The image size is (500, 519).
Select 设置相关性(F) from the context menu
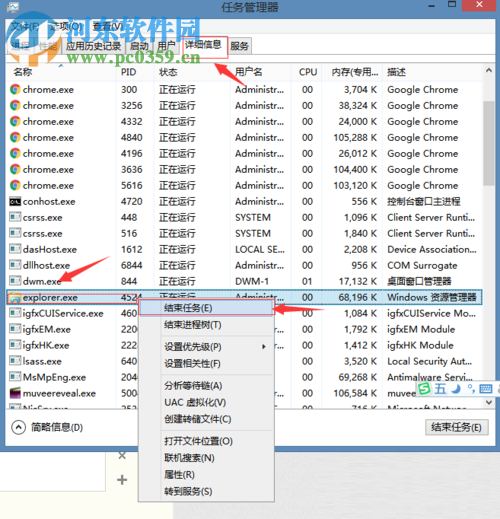(206, 363)
